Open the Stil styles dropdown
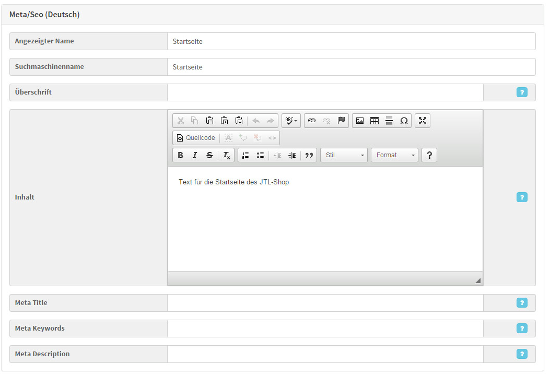 [344, 155]
